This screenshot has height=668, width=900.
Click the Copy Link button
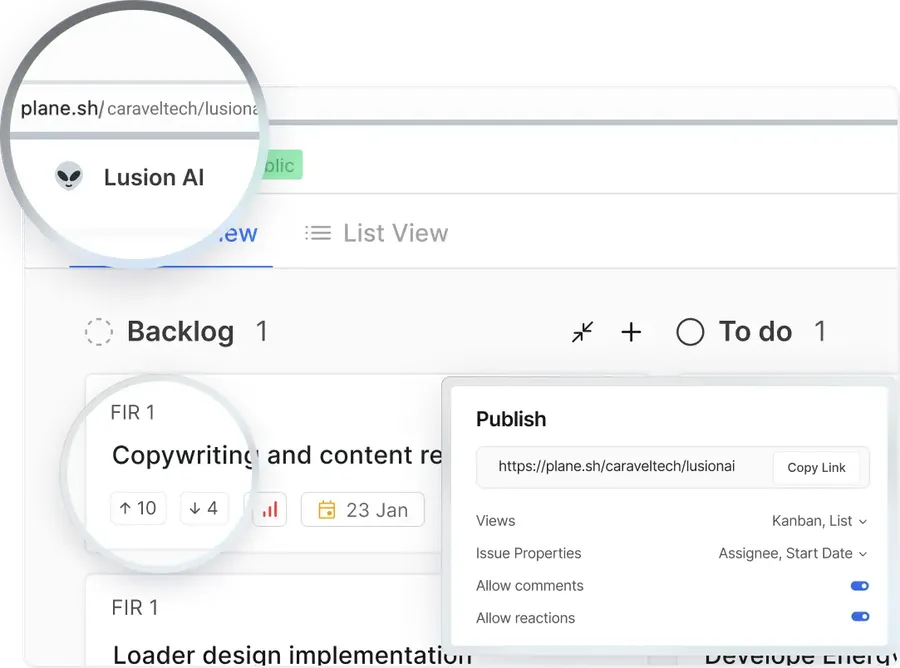(x=816, y=468)
